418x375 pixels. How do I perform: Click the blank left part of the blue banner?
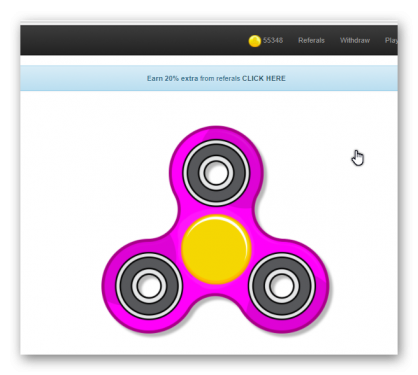pos(80,78)
